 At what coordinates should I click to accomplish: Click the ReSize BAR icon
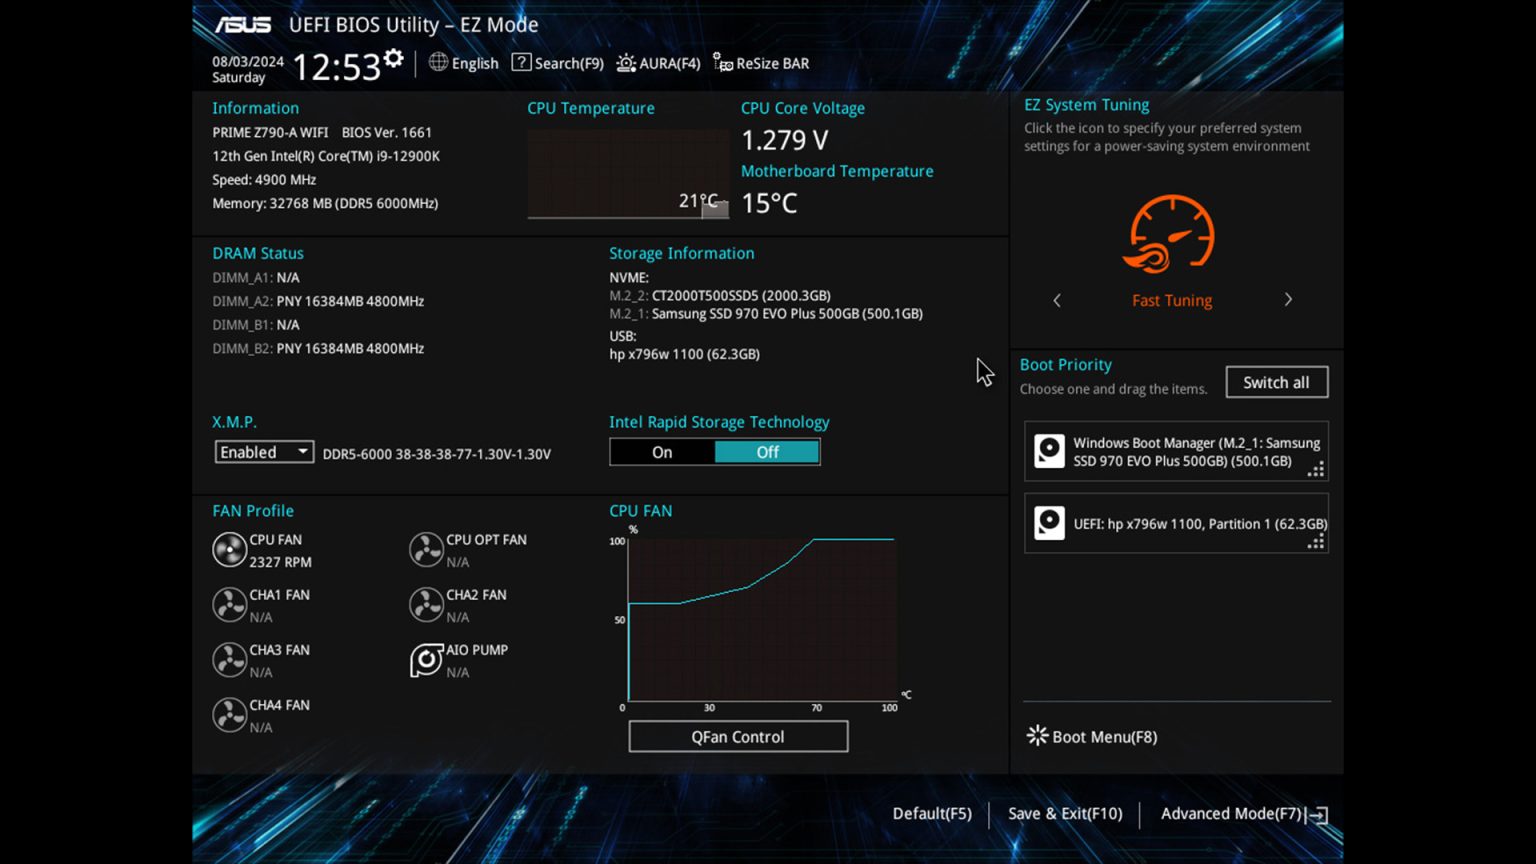click(722, 63)
